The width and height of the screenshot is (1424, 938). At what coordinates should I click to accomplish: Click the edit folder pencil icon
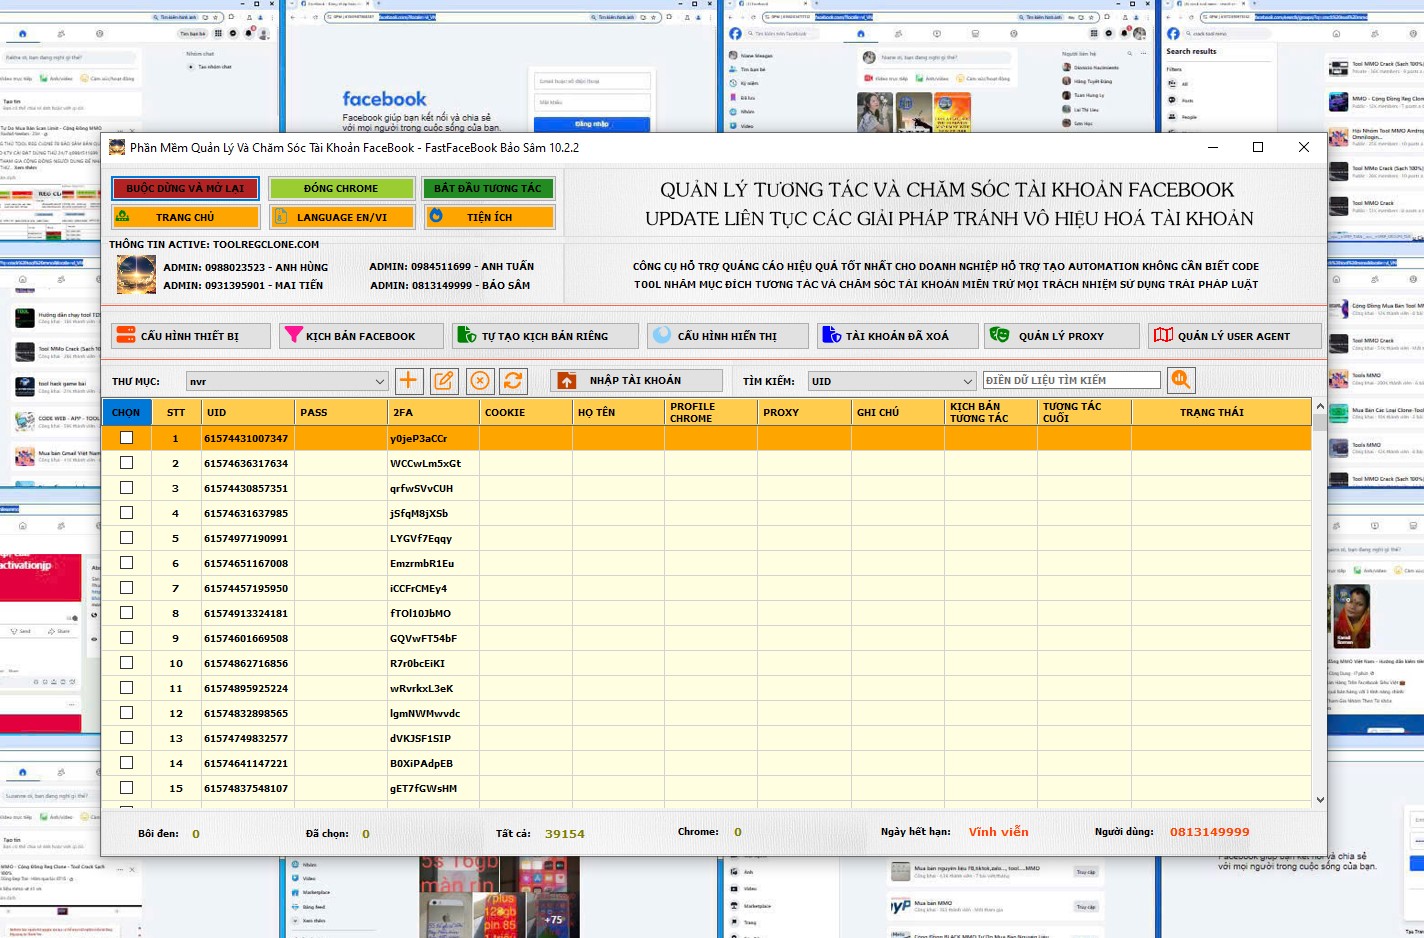[x=444, y=380]
